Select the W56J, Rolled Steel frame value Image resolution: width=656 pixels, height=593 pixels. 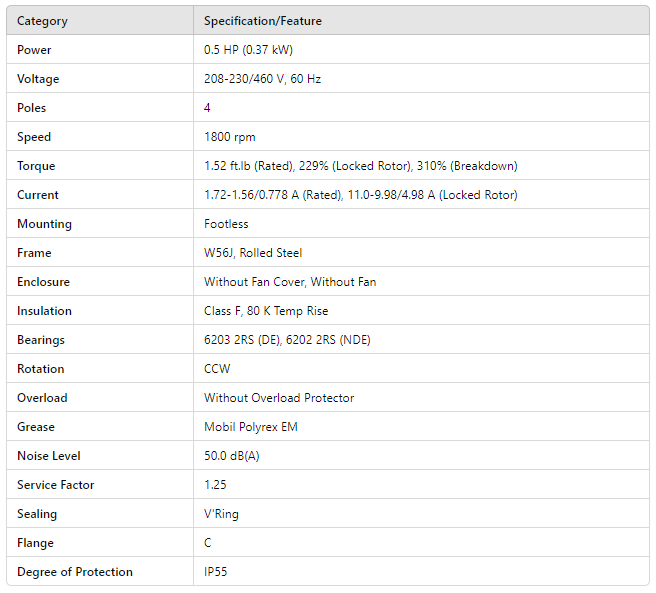click(x=253, y=253)
